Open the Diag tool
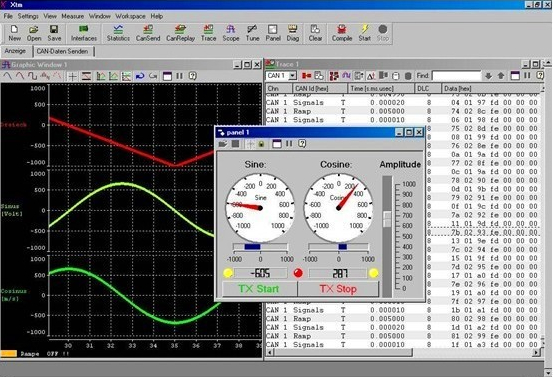The width and height of the screenshot is (553, 377). 292,33
